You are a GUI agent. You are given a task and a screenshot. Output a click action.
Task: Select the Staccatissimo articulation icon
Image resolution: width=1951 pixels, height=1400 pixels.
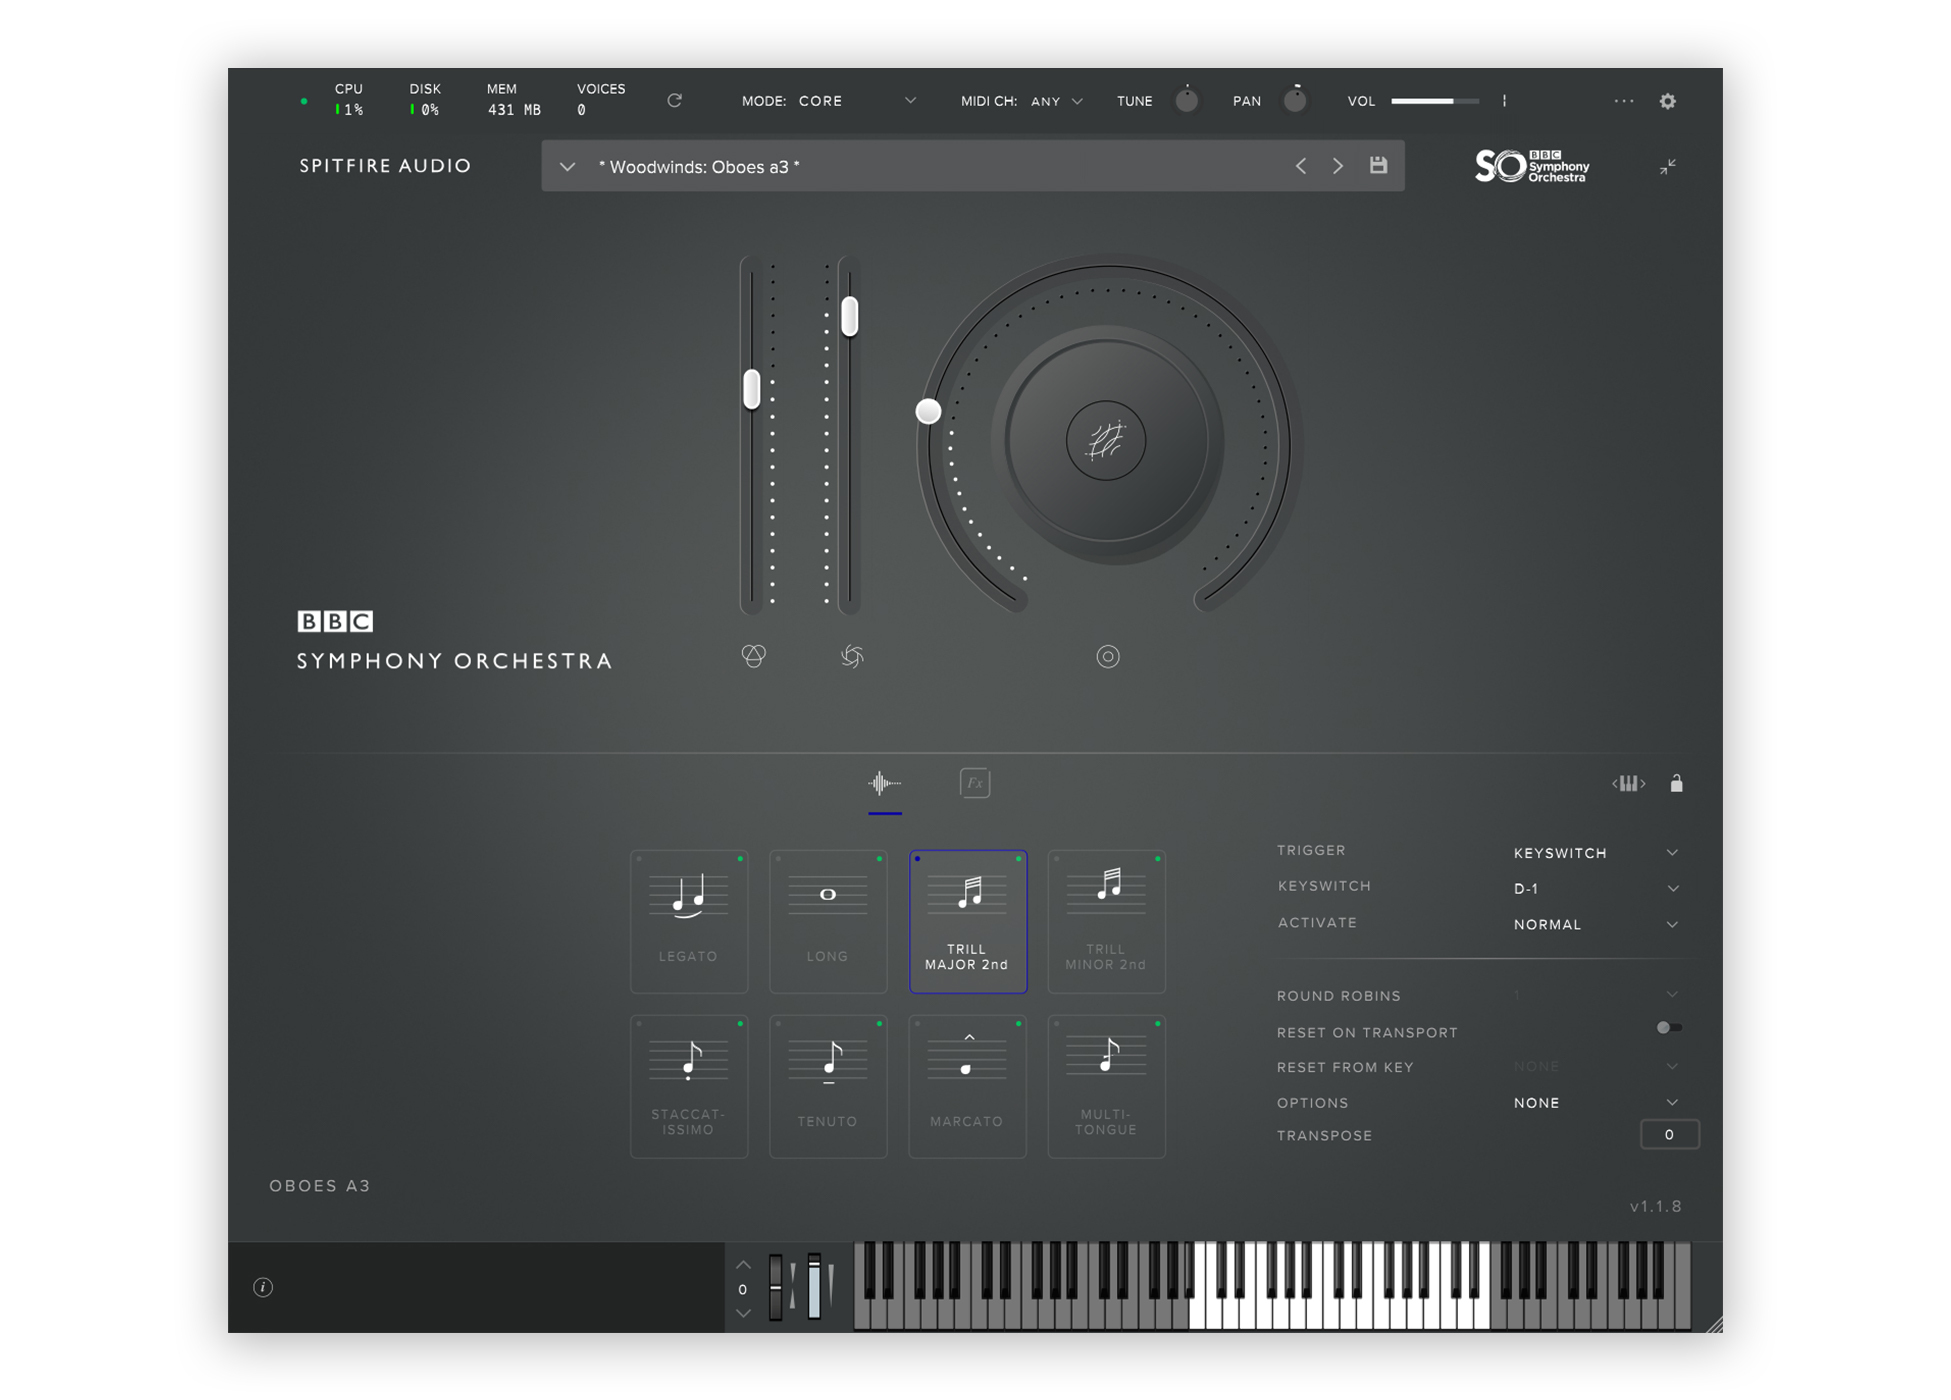coord(688,1085)
